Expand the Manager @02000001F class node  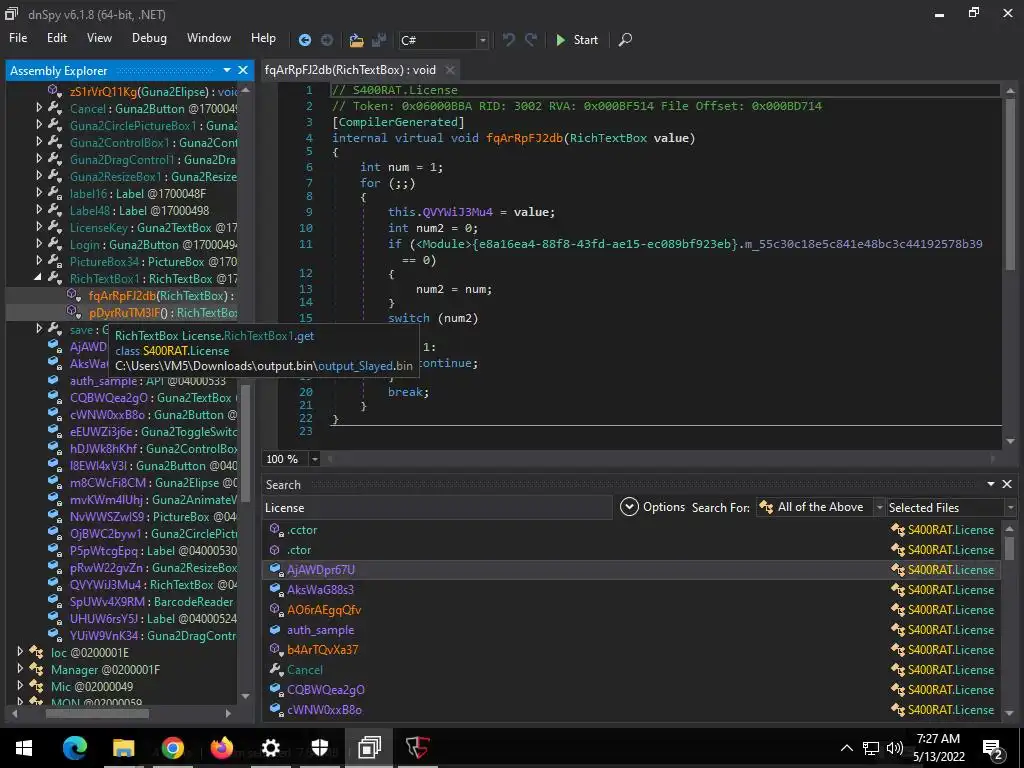(20, 669)
